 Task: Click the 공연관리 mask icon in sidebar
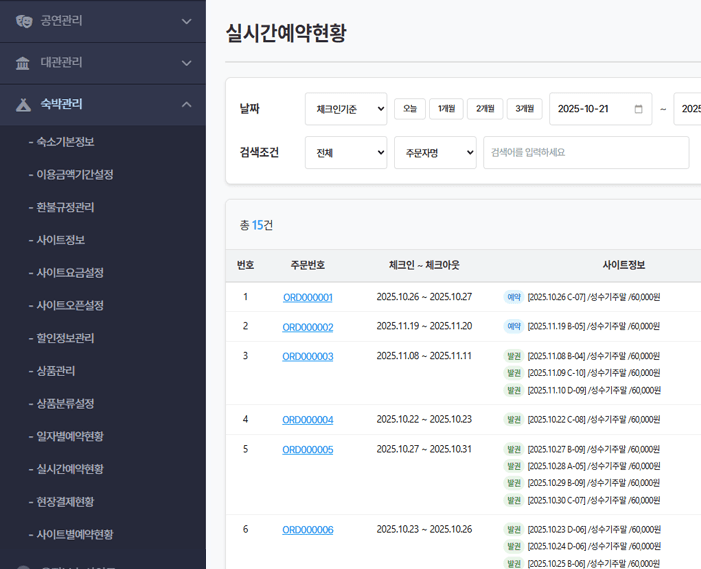click(23, 21)
